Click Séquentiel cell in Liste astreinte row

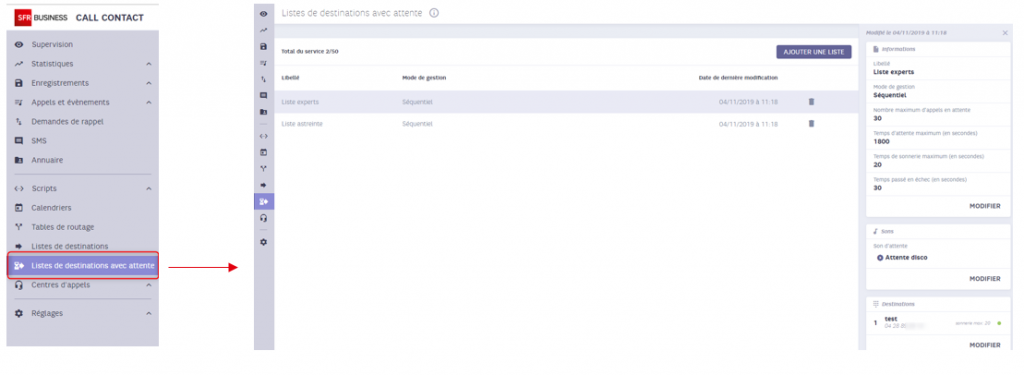(x=417, y=123)
